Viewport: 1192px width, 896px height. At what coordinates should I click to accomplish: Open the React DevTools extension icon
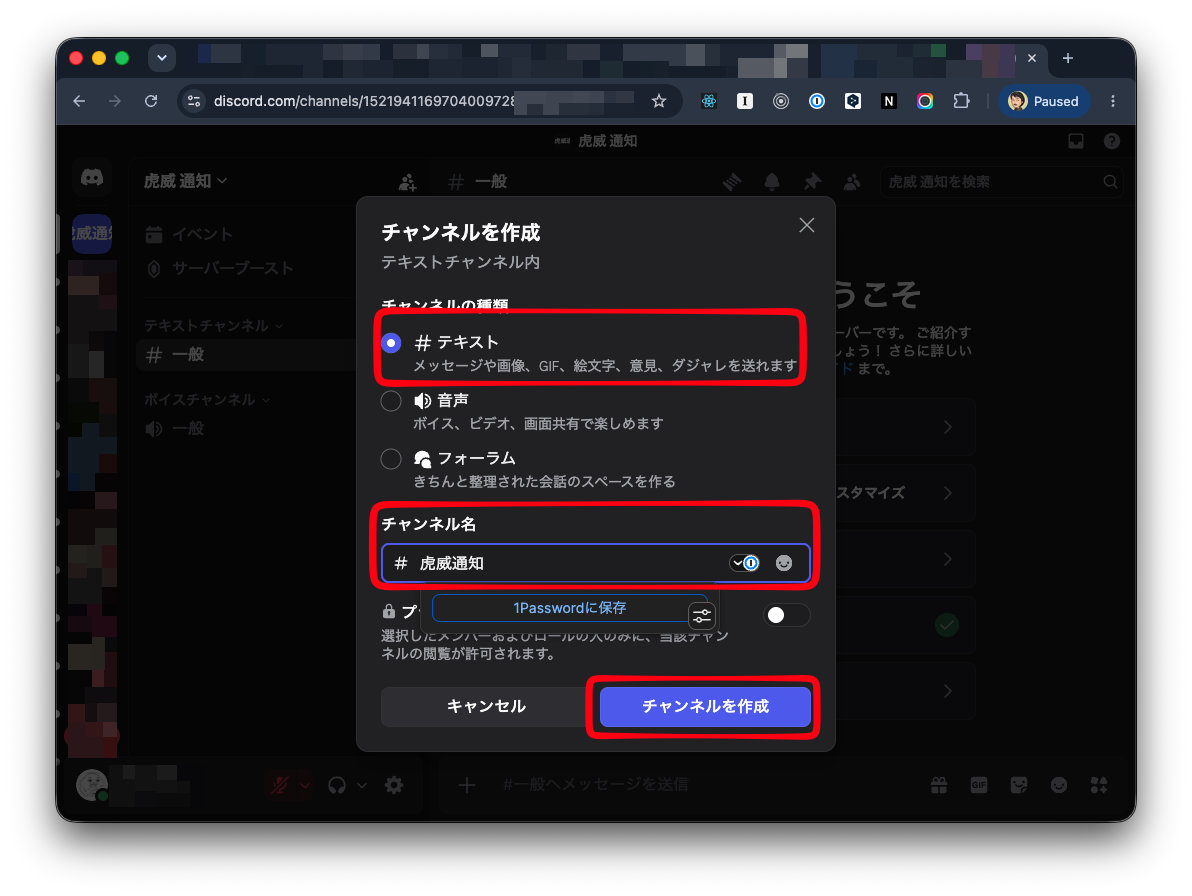point(709,101)
